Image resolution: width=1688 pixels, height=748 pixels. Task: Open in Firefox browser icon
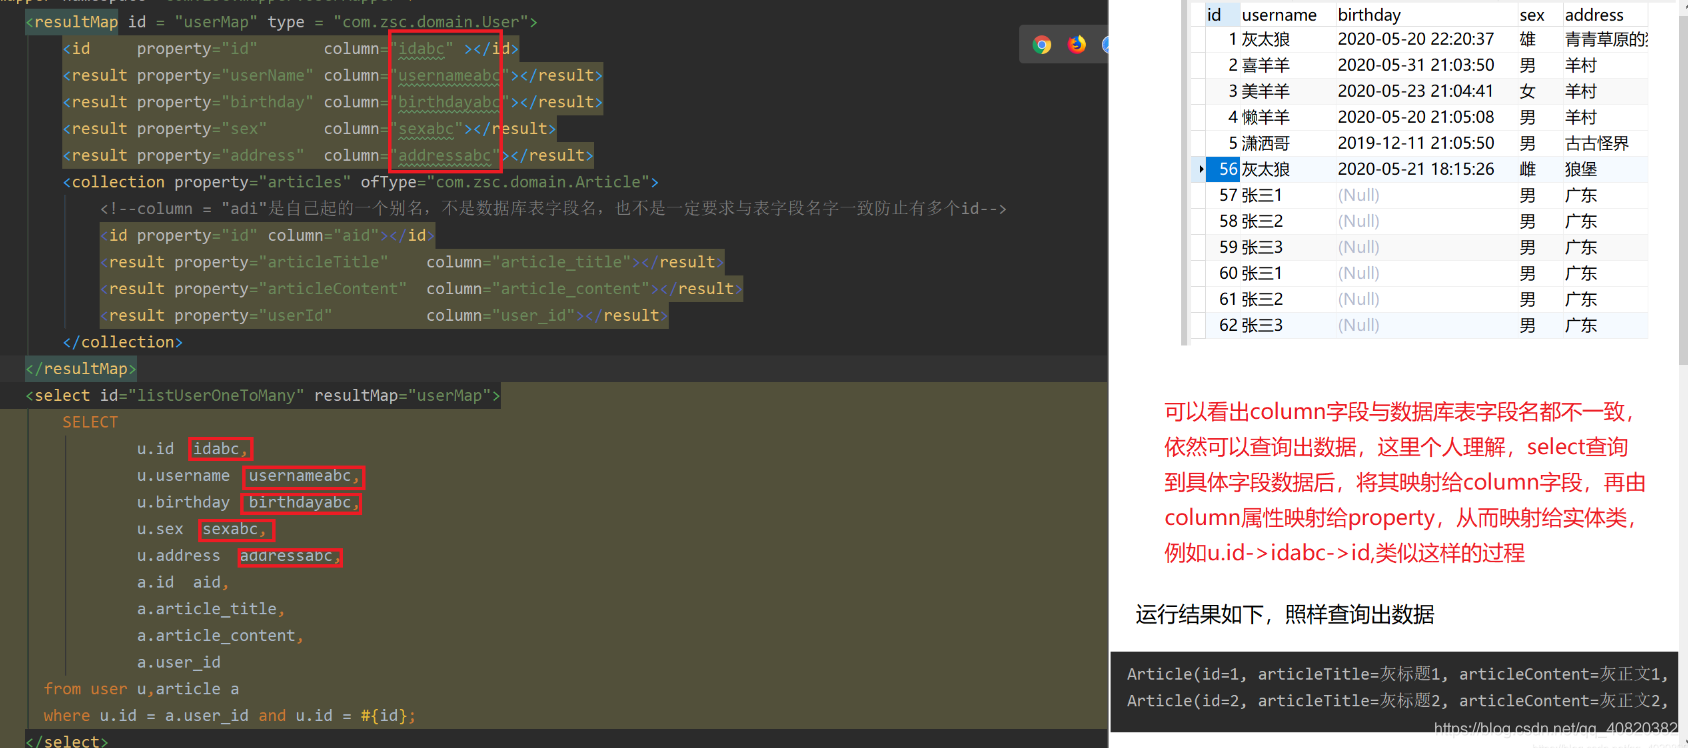1077,45
